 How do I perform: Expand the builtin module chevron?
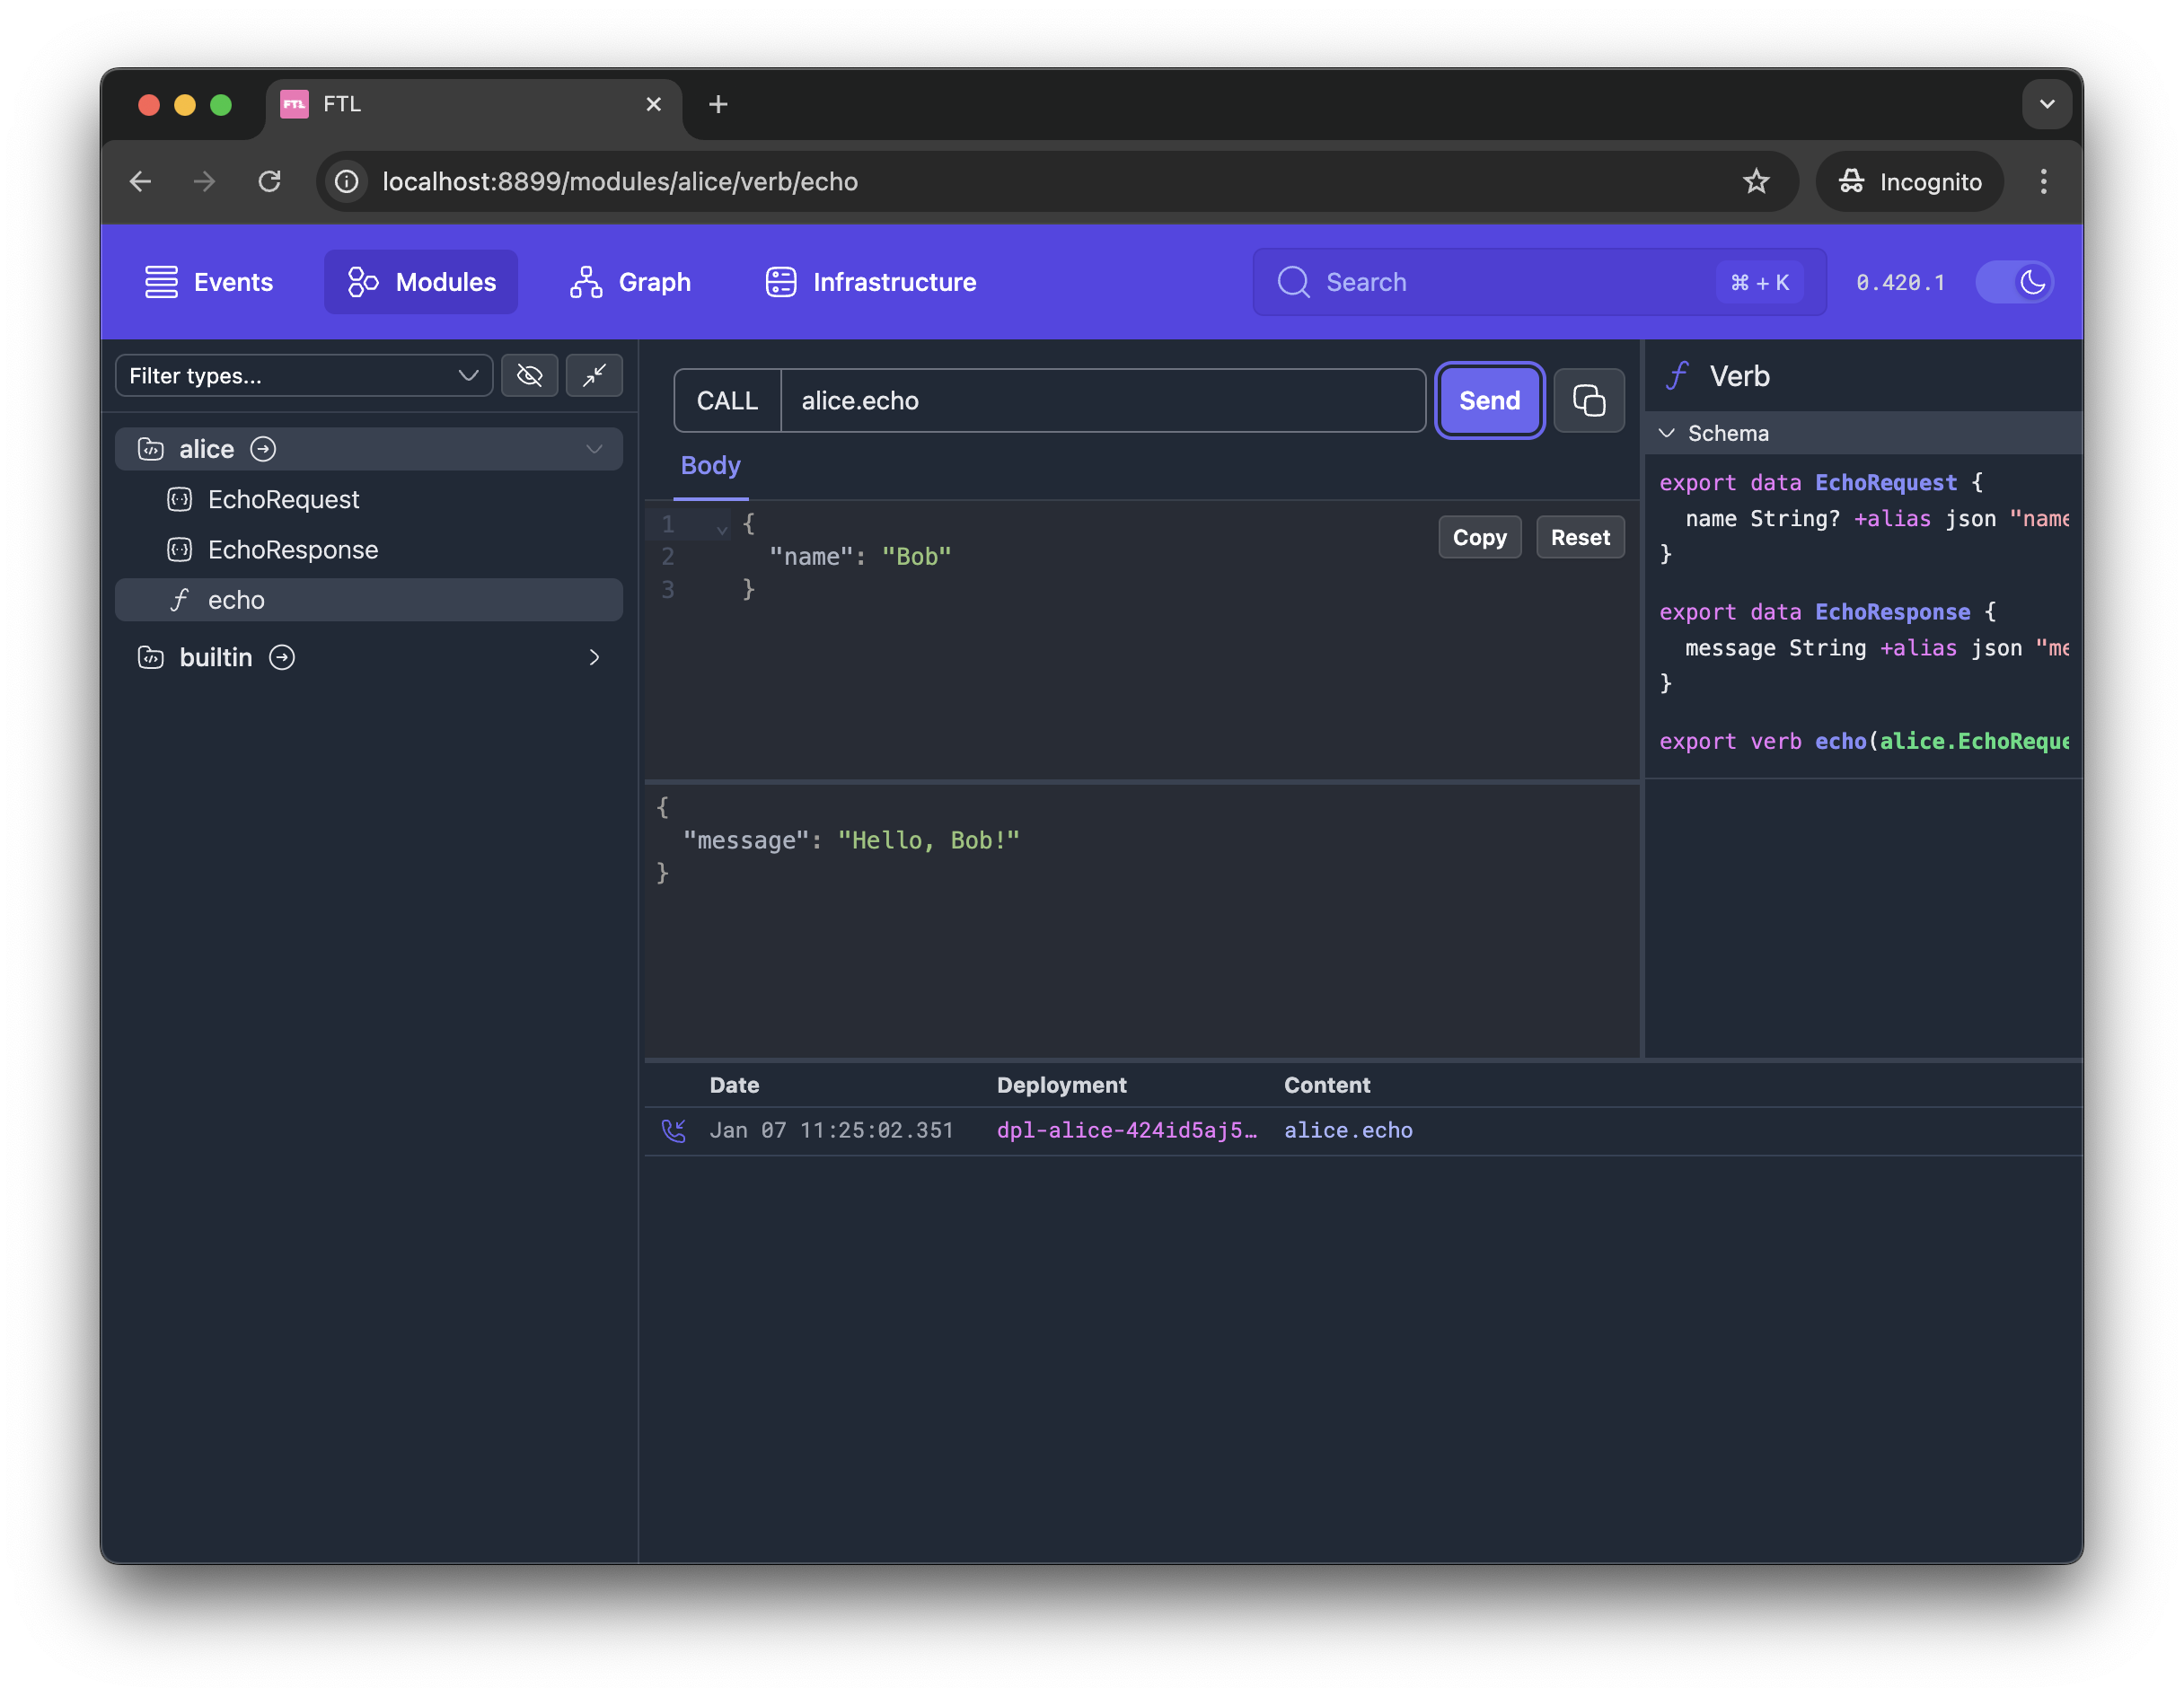(x=594, y=657)
